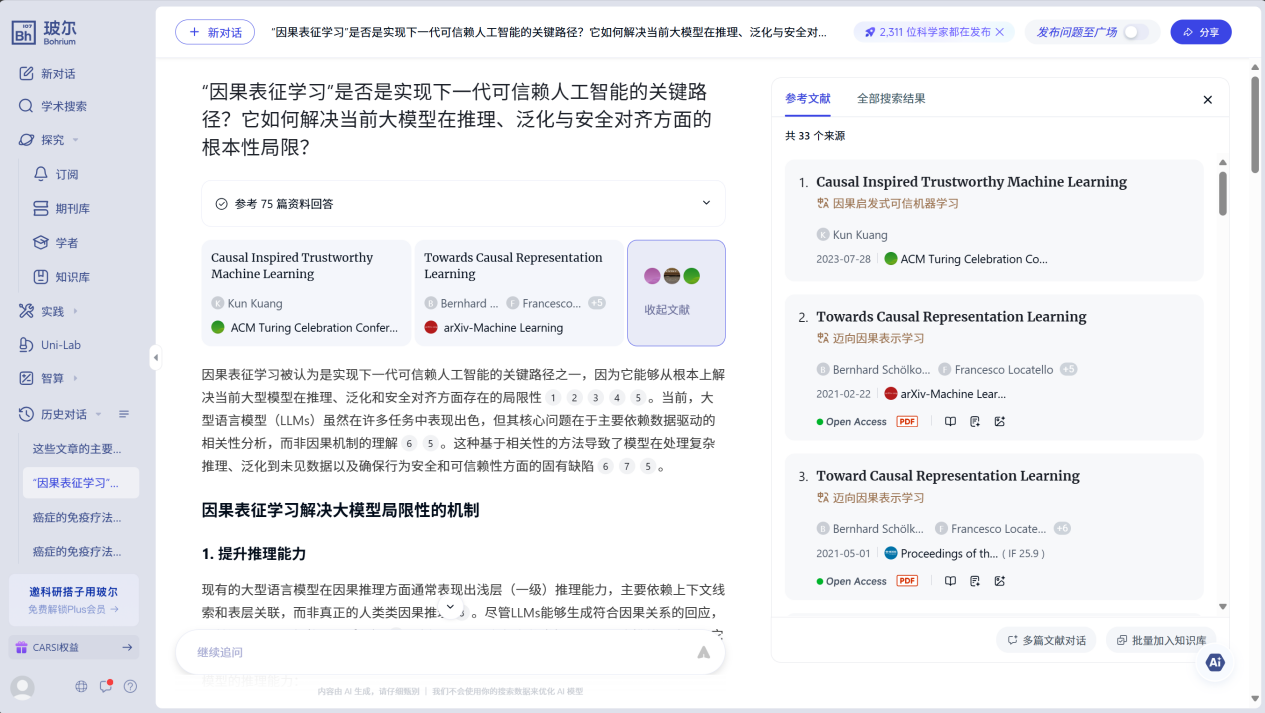The width and height of the screenshot is (1265, 713).
Task: Click the 分享 button
Action: (x=1201, y=32)
